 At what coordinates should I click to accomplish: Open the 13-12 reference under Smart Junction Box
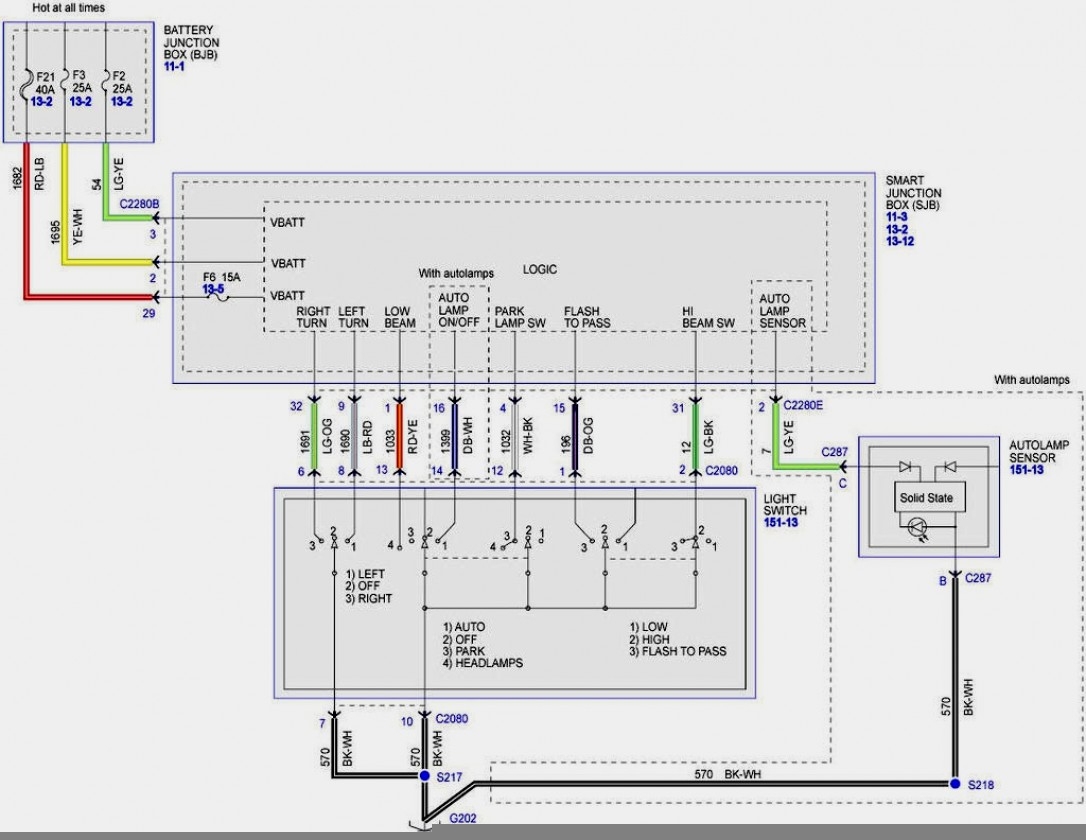(900, 241)
